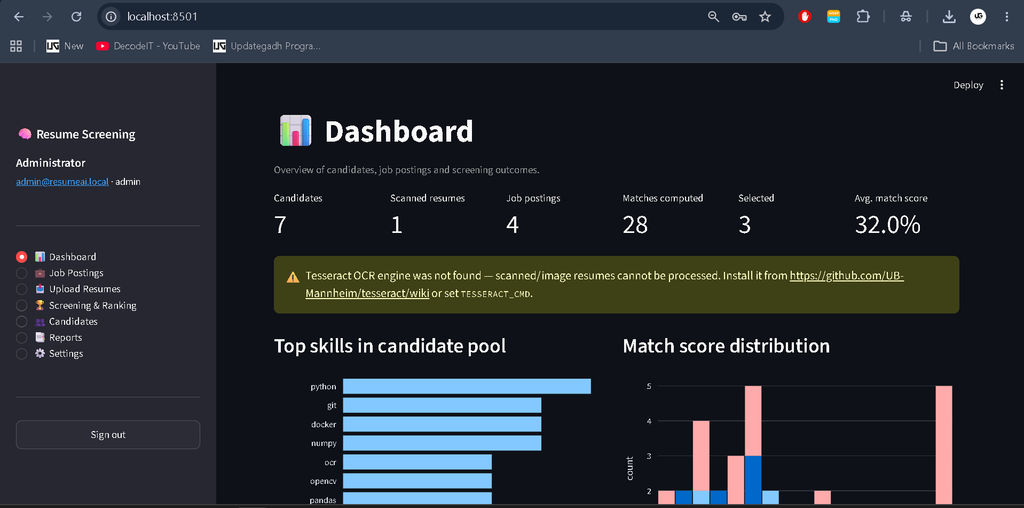Open the apps grid in bookmarks bar
The image size is (1024, 508).
click(x=16, y=46)
